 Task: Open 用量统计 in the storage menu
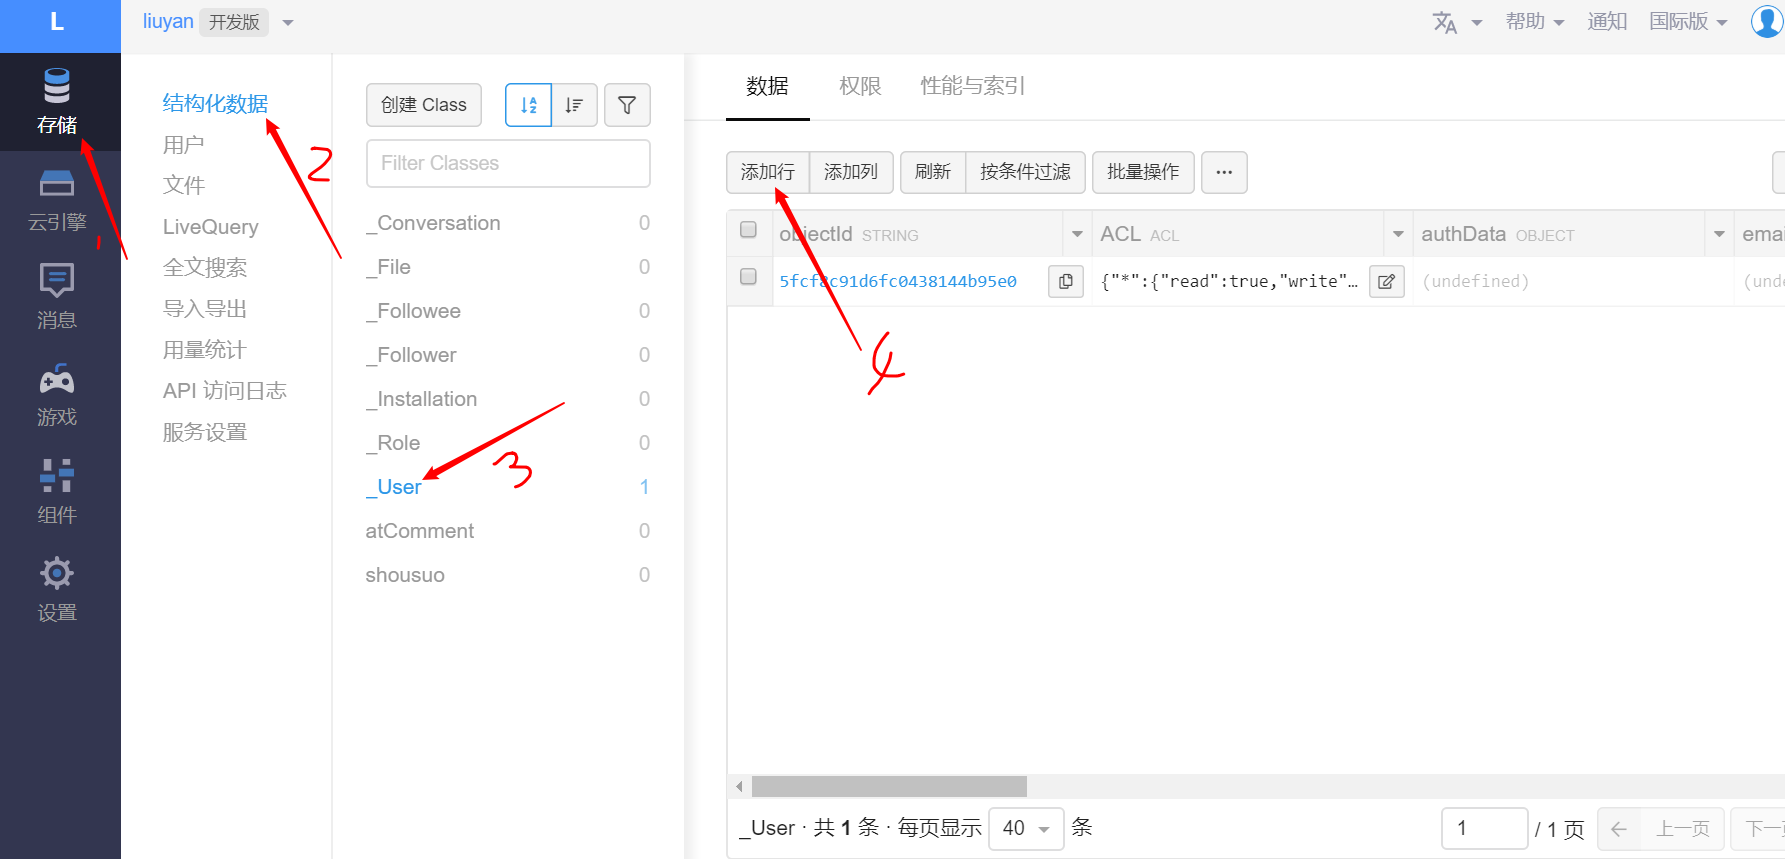click(205, 350)
